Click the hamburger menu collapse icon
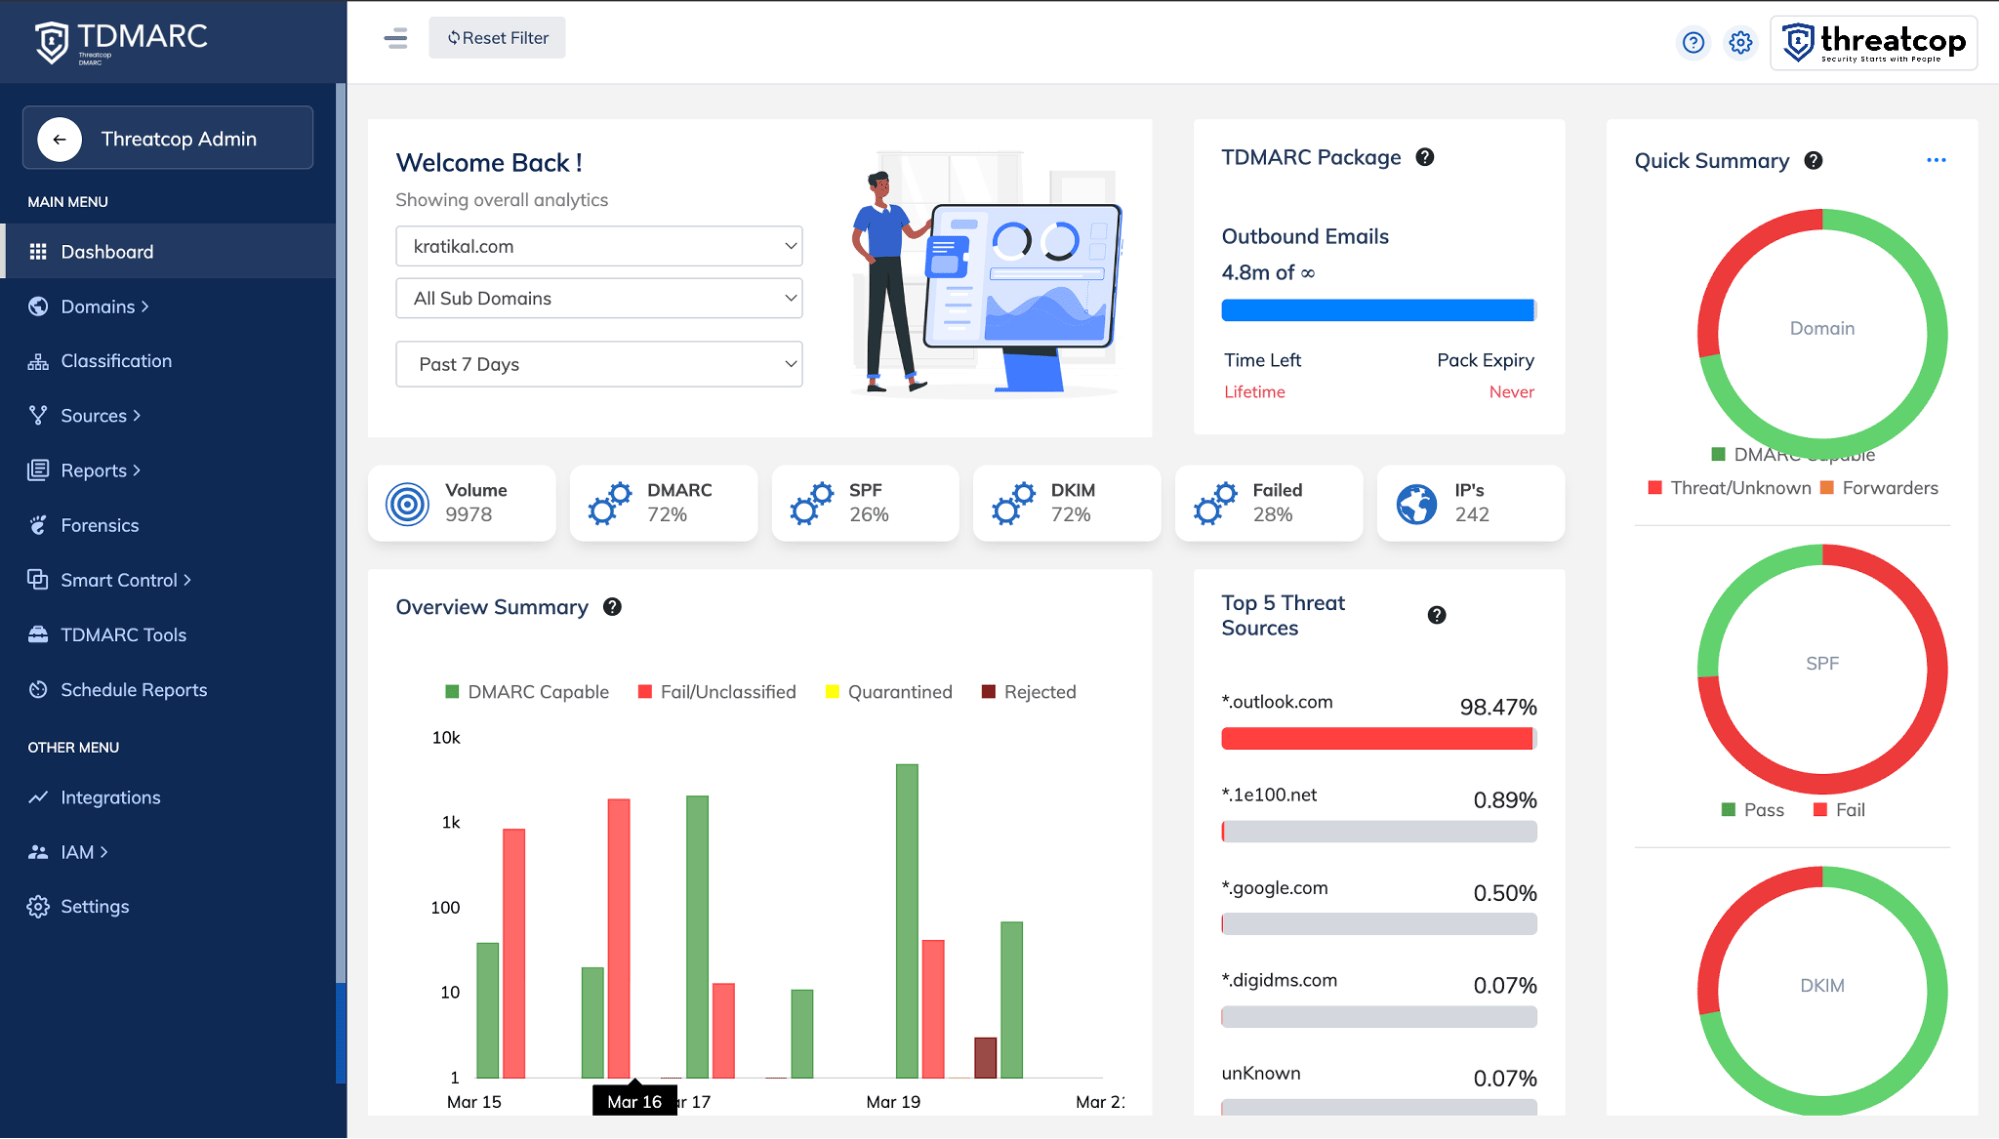The image size is (1999, 1139). [x=395, y=38]
